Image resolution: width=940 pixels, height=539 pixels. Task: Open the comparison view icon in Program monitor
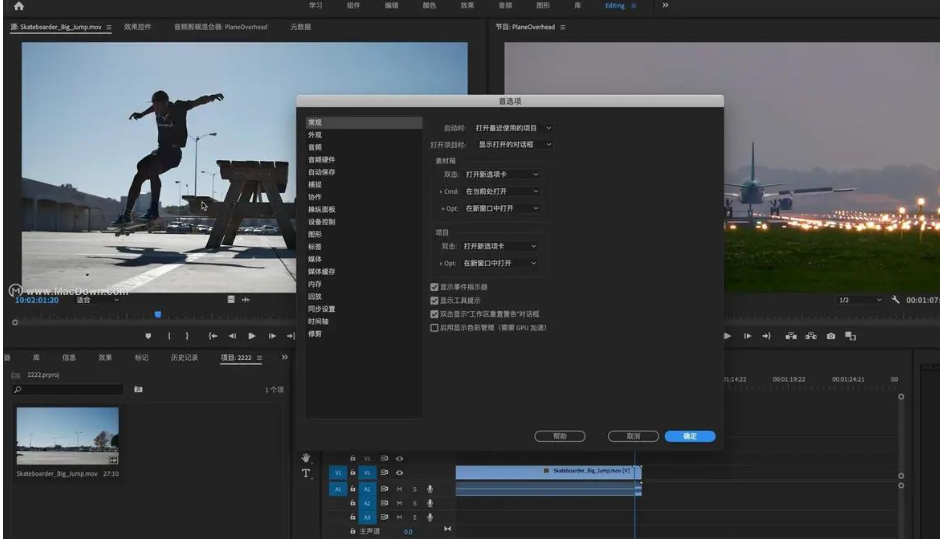pyautogui.click(x=851, y=336)
